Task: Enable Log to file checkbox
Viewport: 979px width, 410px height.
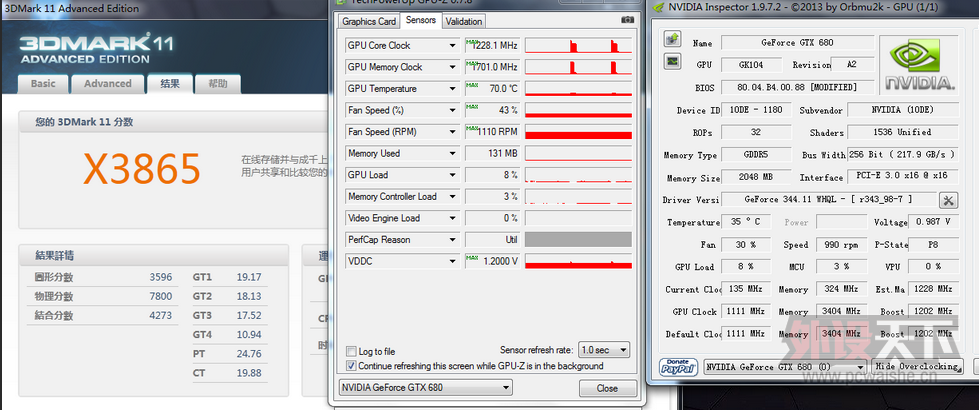Action: point(351,351)
